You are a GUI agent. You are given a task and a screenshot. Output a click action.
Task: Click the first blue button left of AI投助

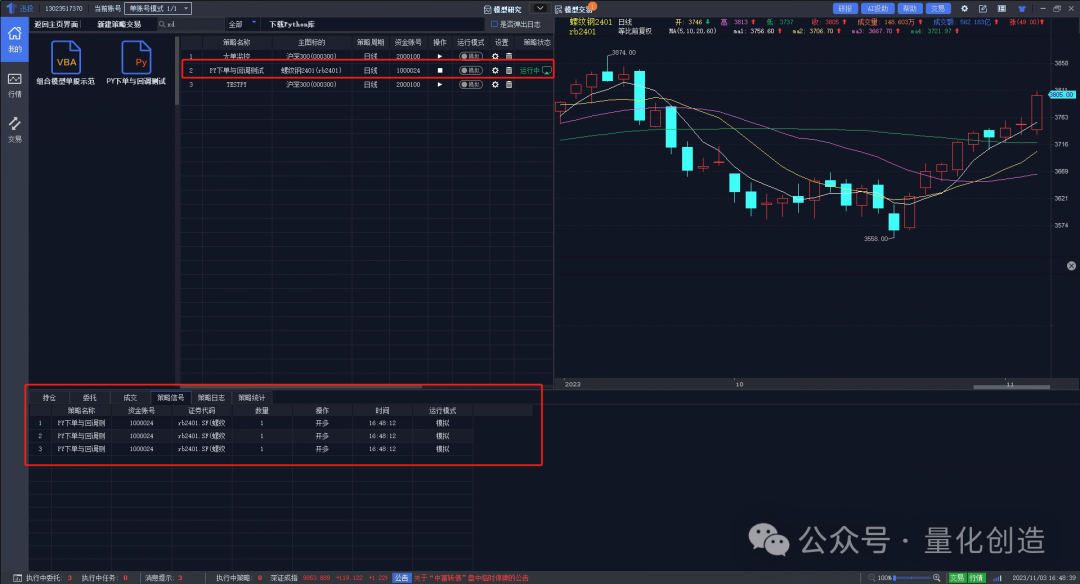point(845,8)
